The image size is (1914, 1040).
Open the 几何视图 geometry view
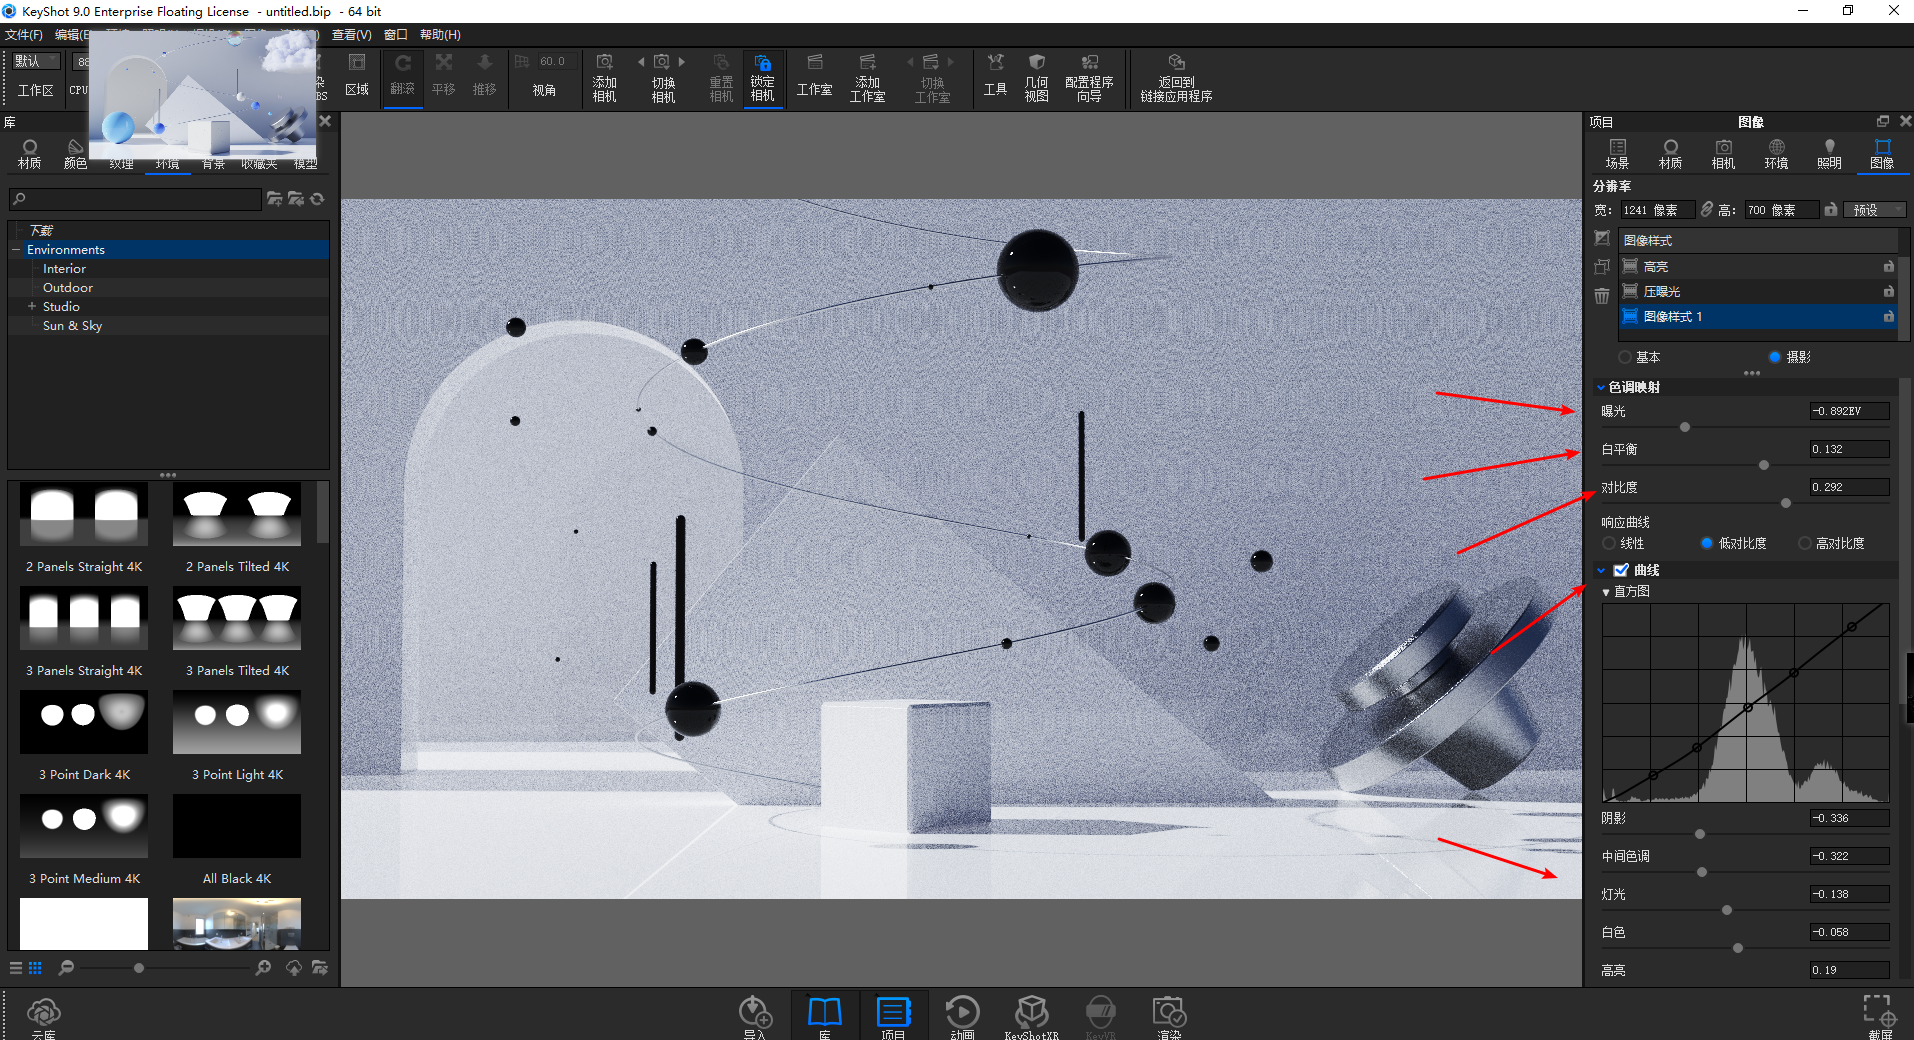click(x=1036, y=78)
